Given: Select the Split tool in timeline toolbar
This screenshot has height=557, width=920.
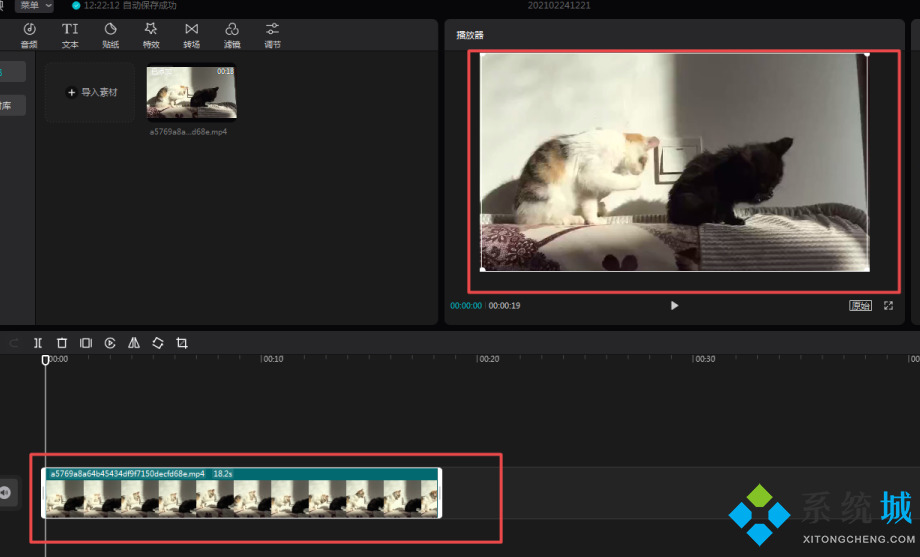Looking at the screenshot, I should [38, 343].
